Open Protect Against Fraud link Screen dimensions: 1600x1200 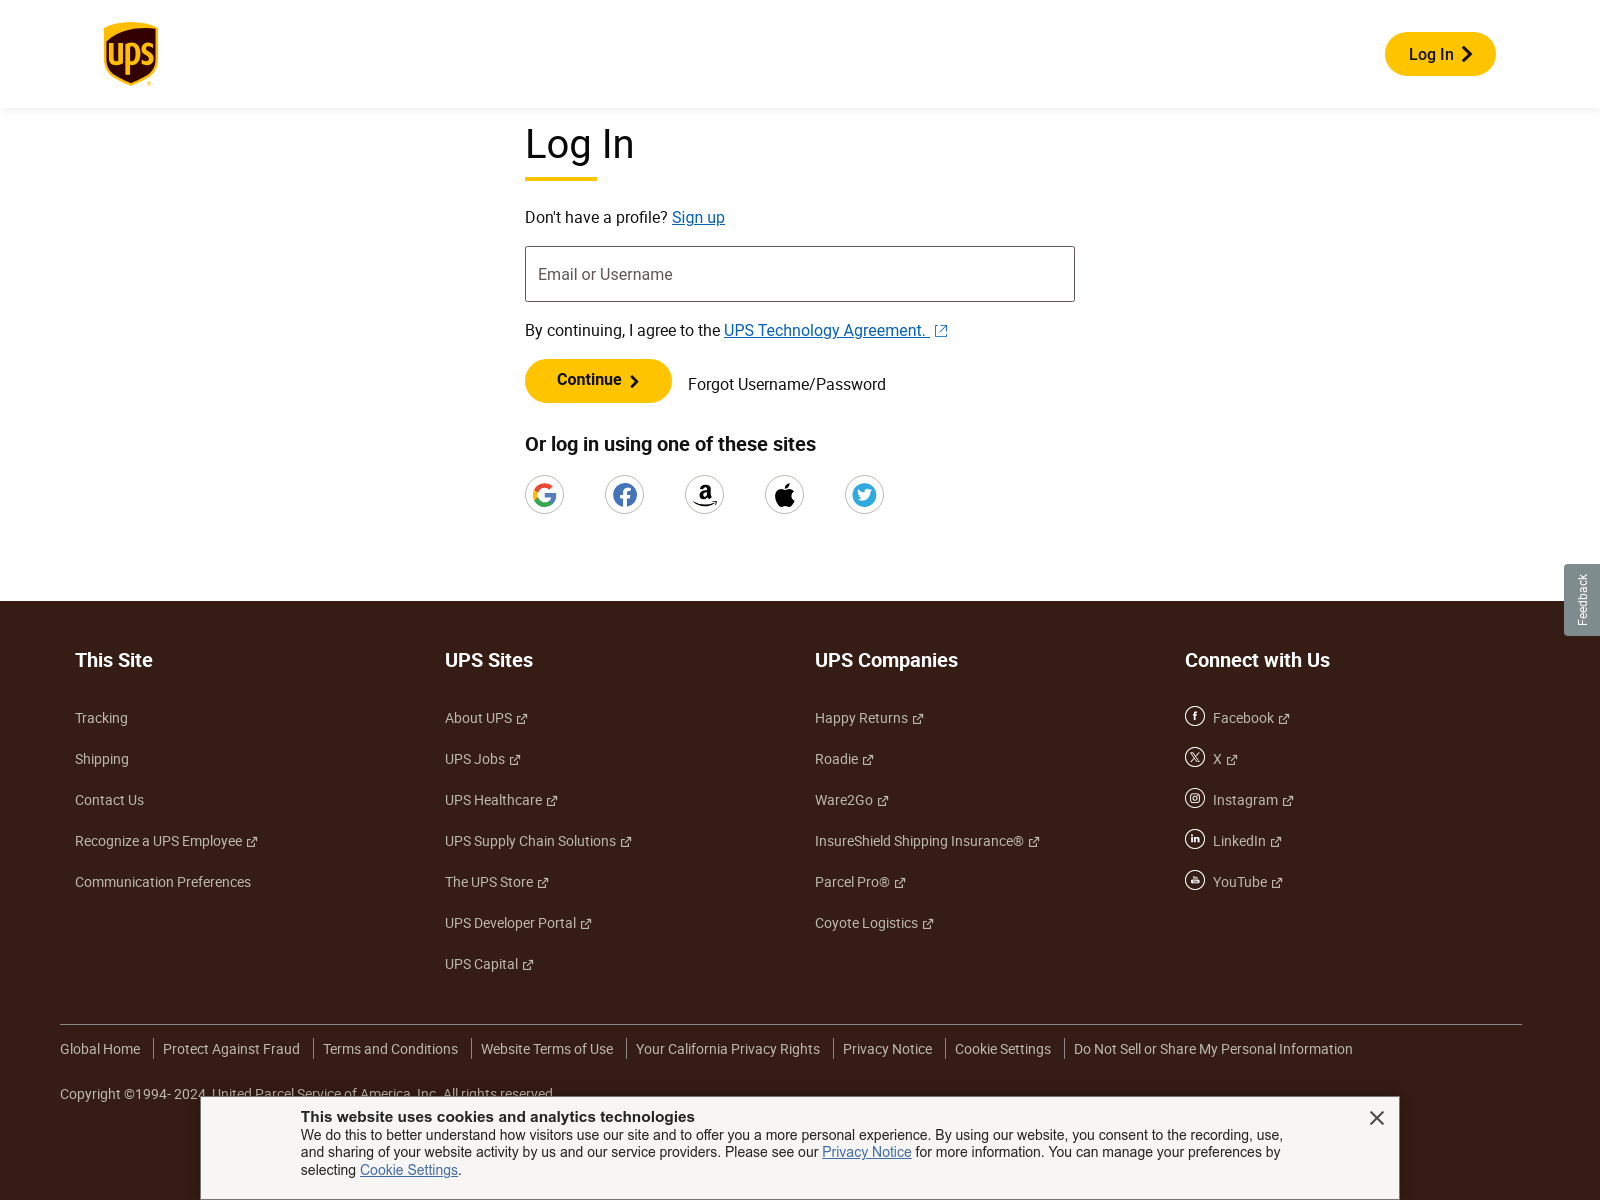point(231,1049)
